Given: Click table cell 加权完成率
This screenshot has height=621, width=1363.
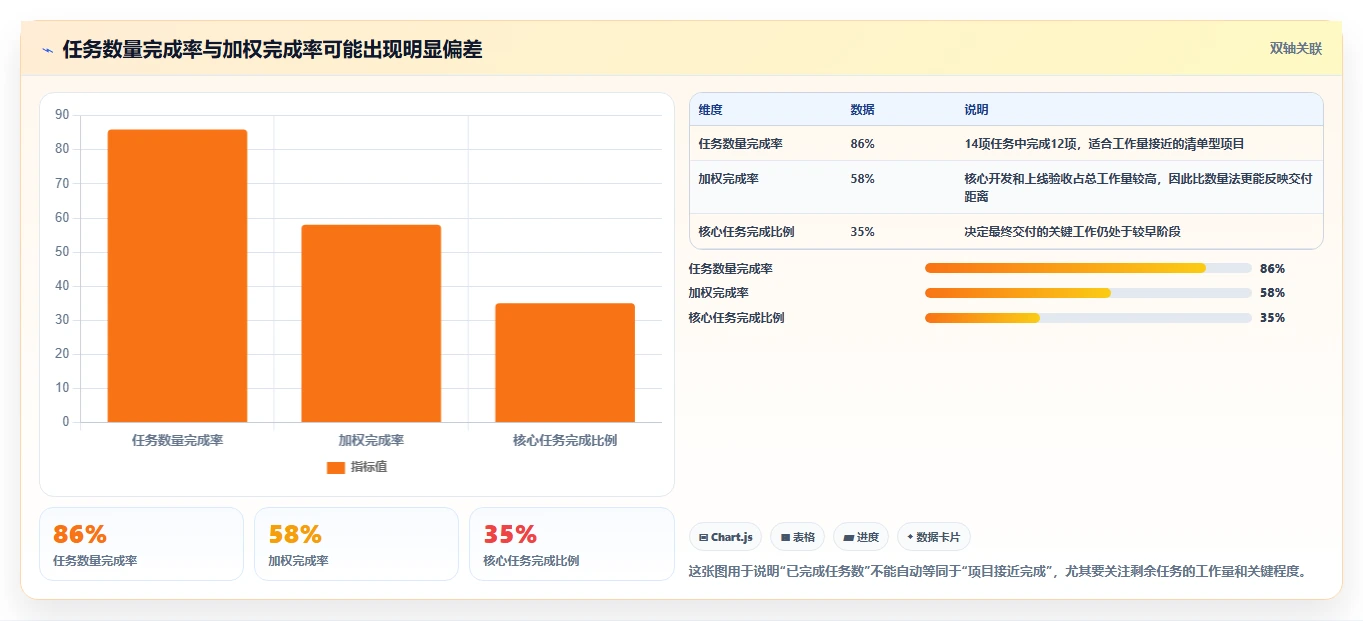Looking at the screenshot, I should (728, 179).
